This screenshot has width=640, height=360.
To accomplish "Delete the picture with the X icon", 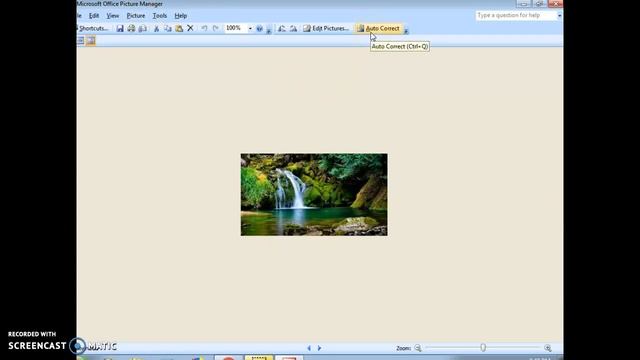I will (190, 29).
